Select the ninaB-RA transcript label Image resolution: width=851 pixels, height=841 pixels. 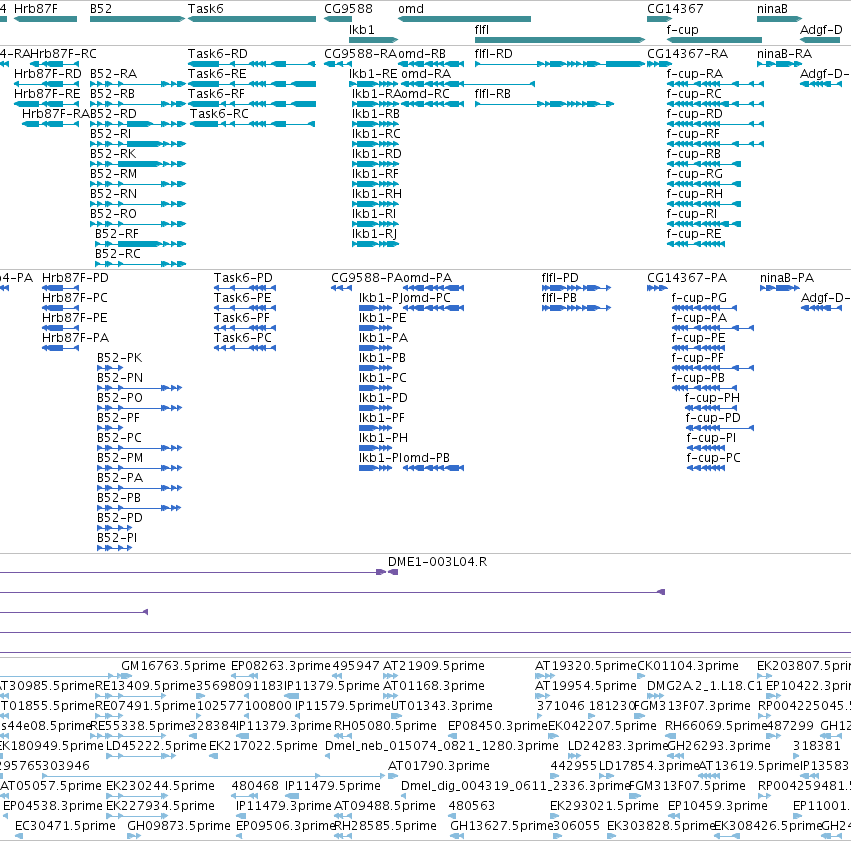[785, 54]
